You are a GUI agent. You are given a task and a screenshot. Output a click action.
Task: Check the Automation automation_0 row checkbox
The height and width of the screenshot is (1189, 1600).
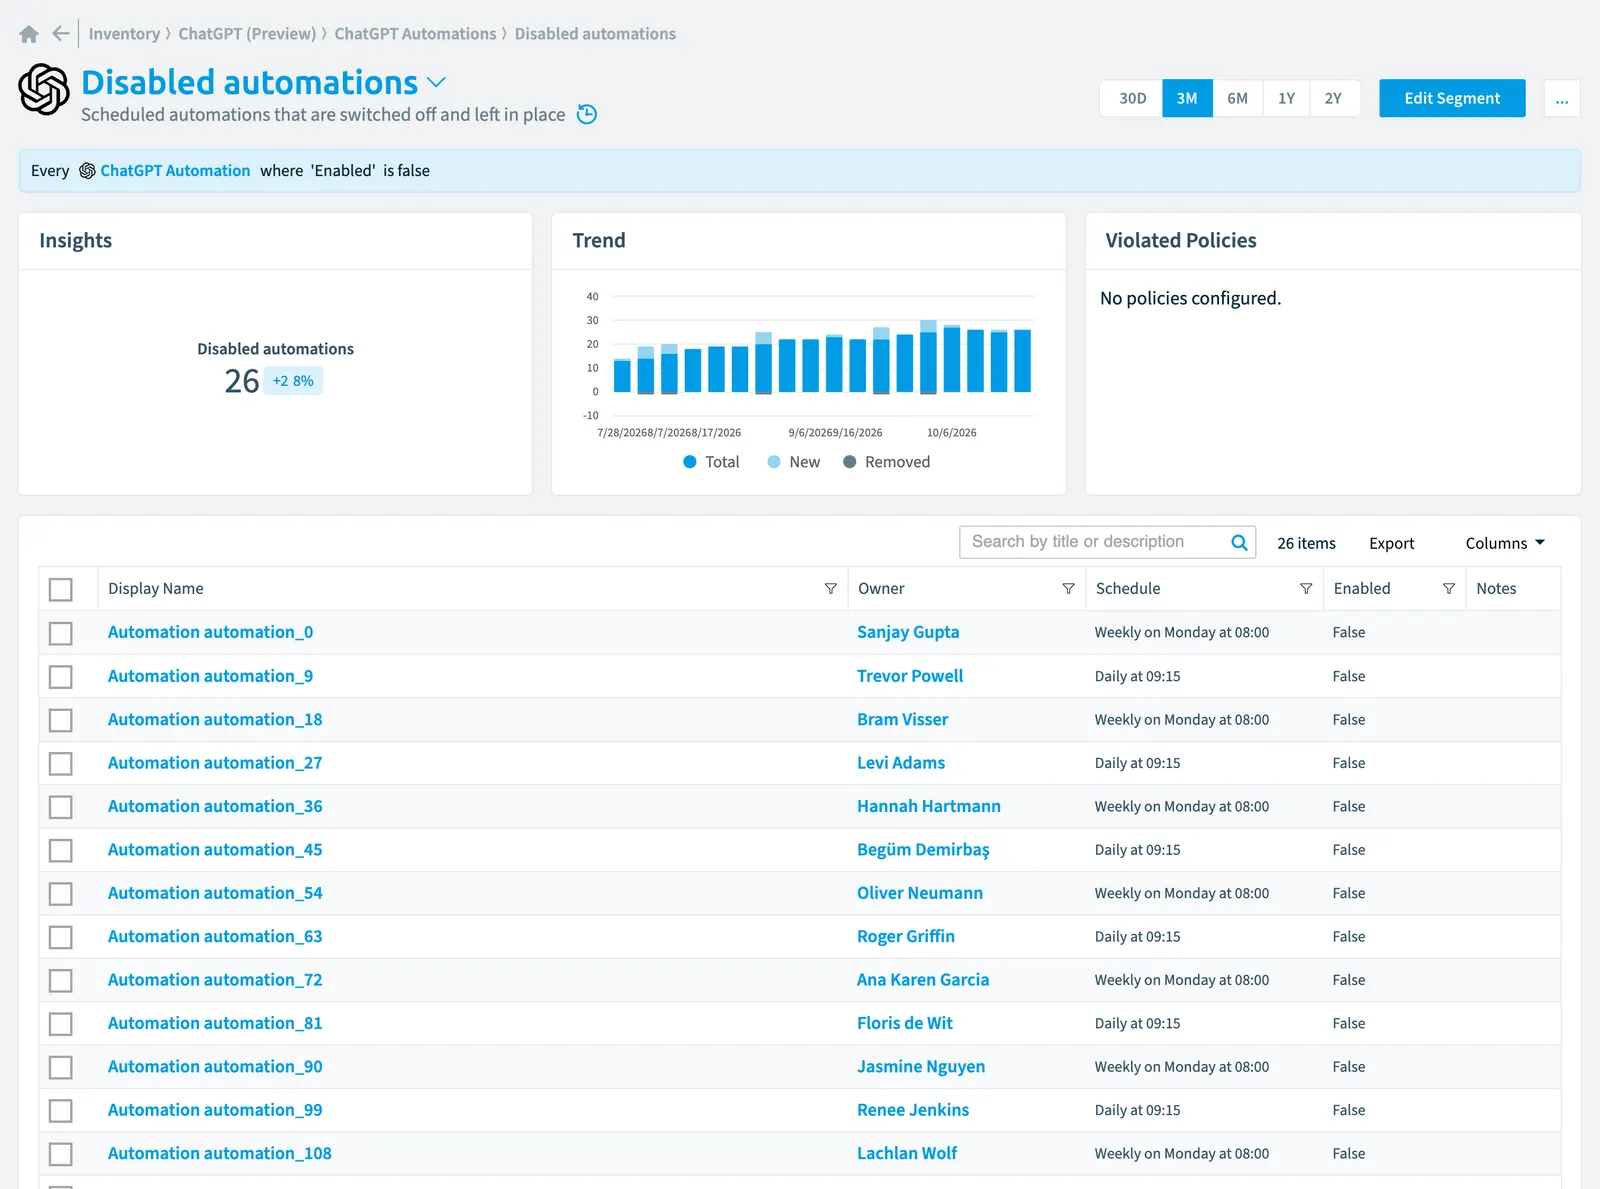(x=61, y=633)
